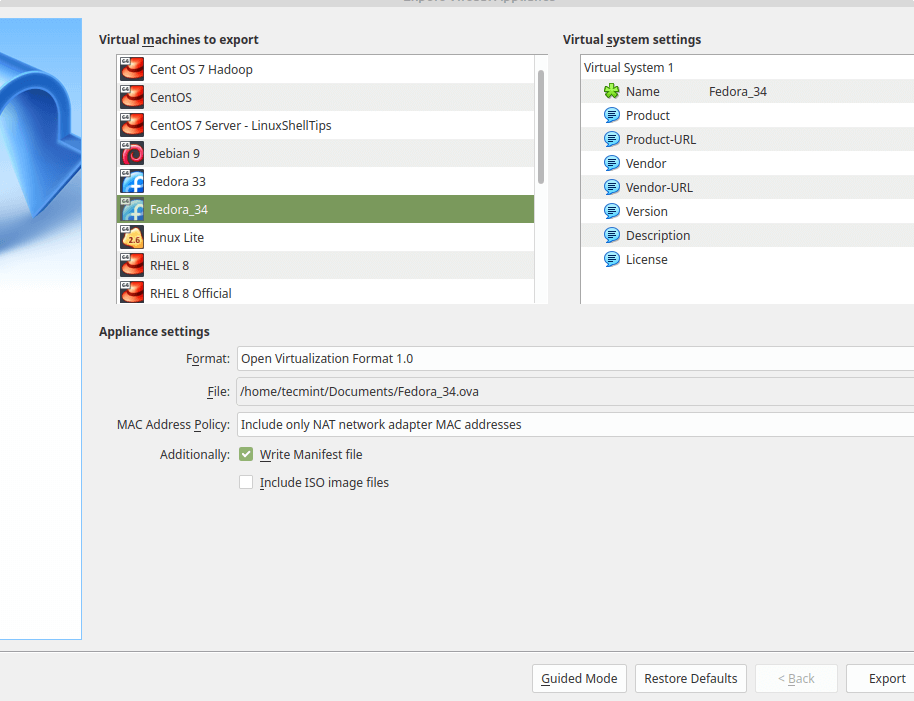Uncheck the Write Manifest file checkbox
Screen dimensions: 914x701
click(246, 455)
